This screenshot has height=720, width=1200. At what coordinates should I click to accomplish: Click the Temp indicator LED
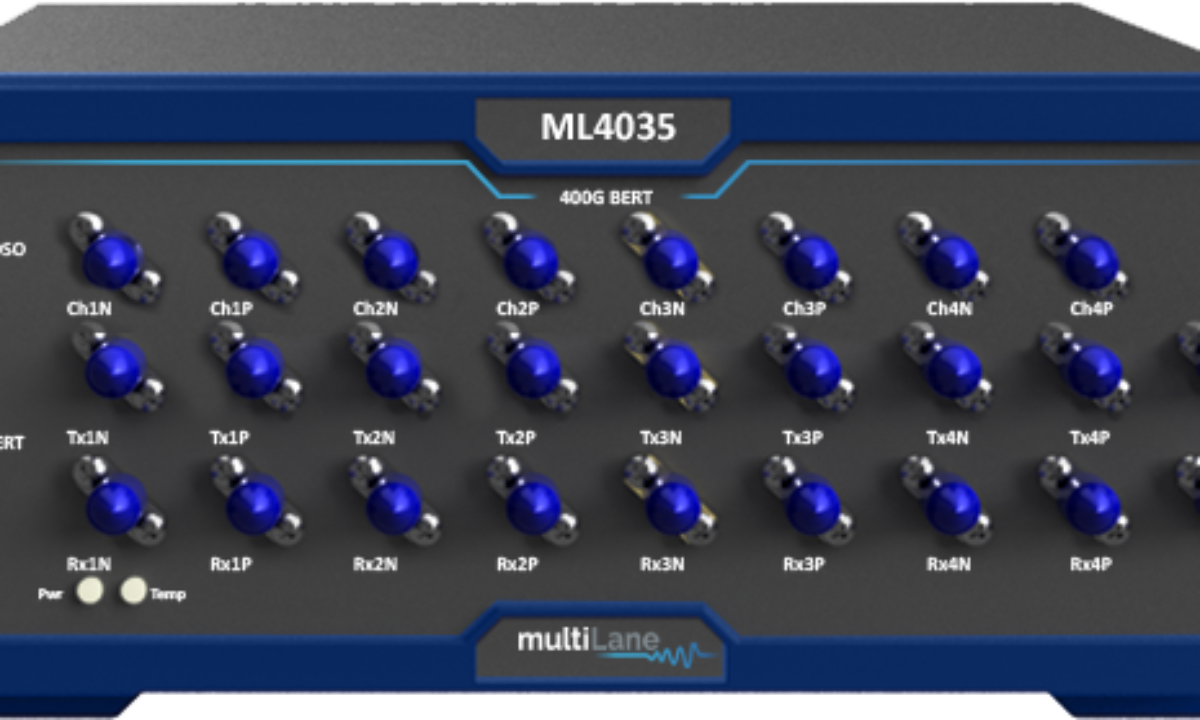pos(133,592)
